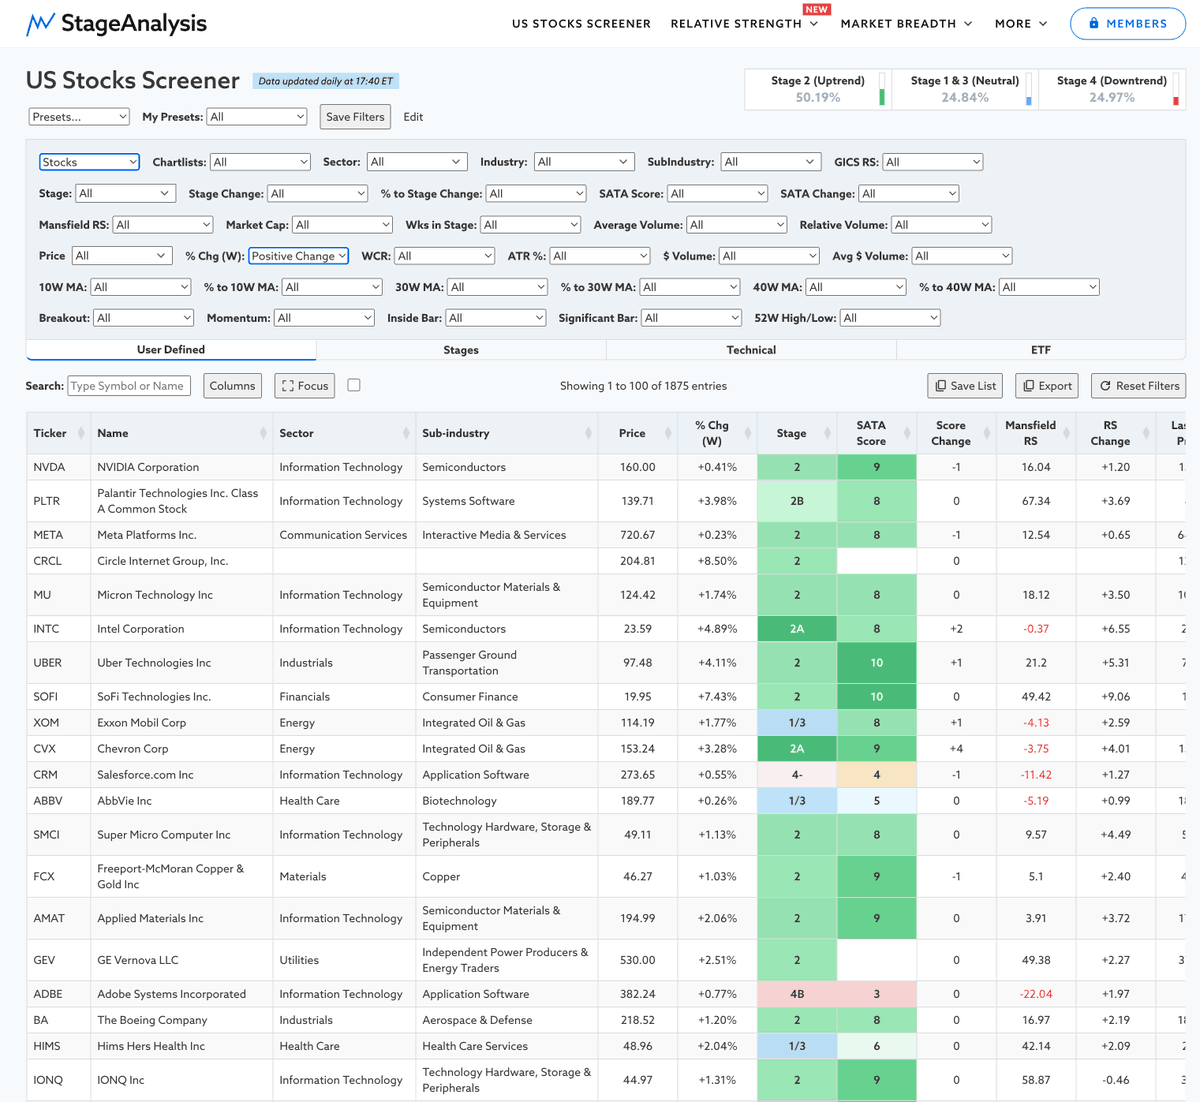Click blue Stage 1 & 3 Neutral indicator
Screen dimensions: 1200x1102
point(1029,90)
